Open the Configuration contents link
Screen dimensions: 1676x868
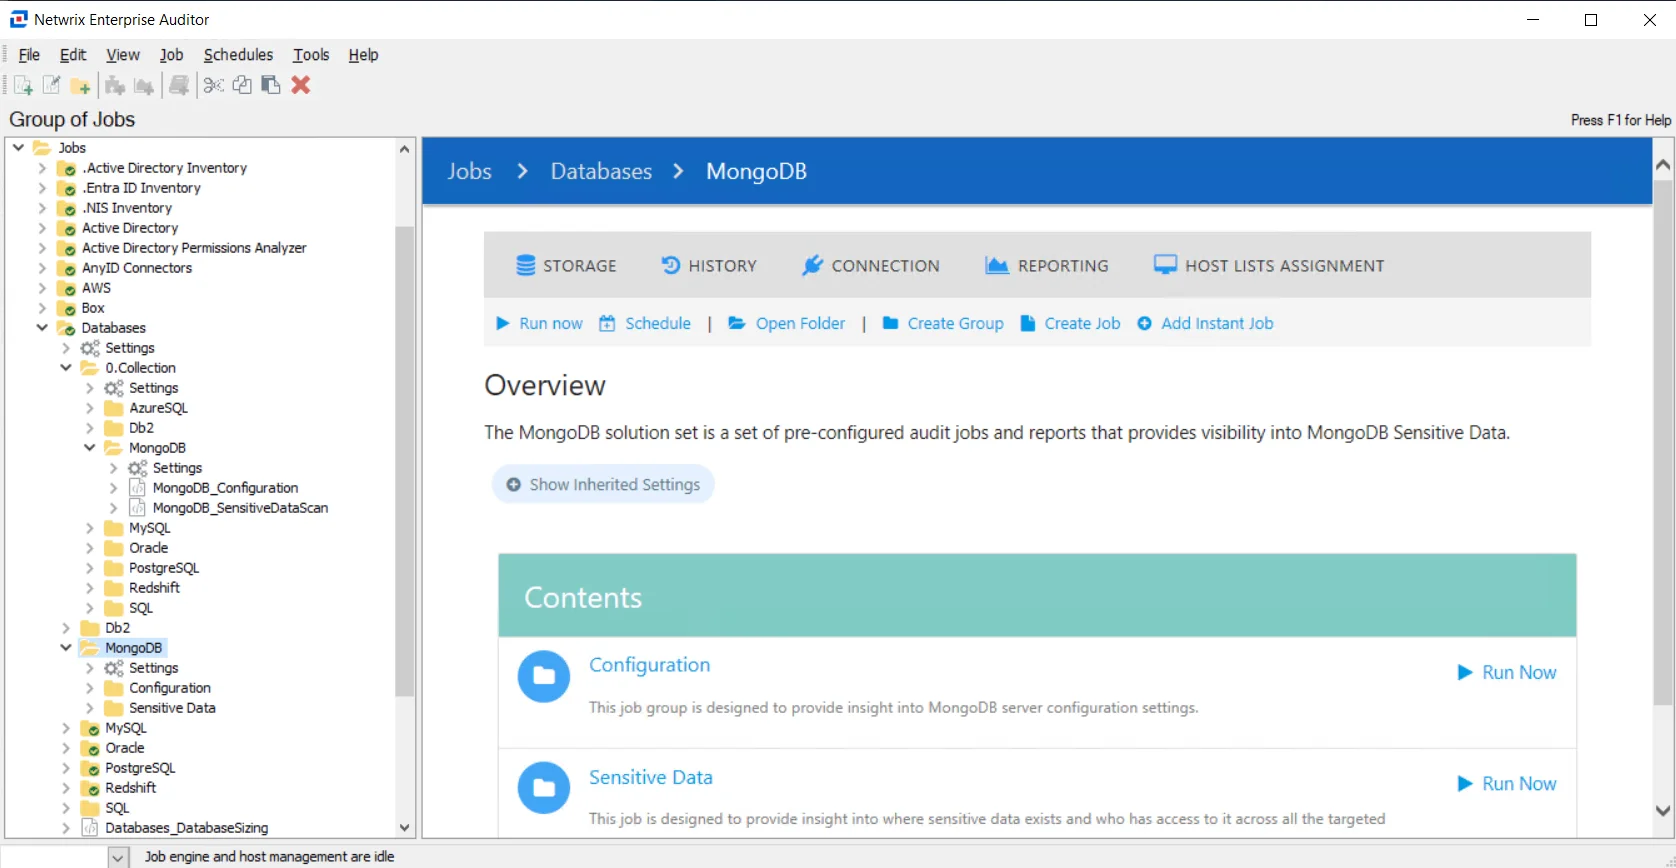pyautogui.click(x=650, y=665)
